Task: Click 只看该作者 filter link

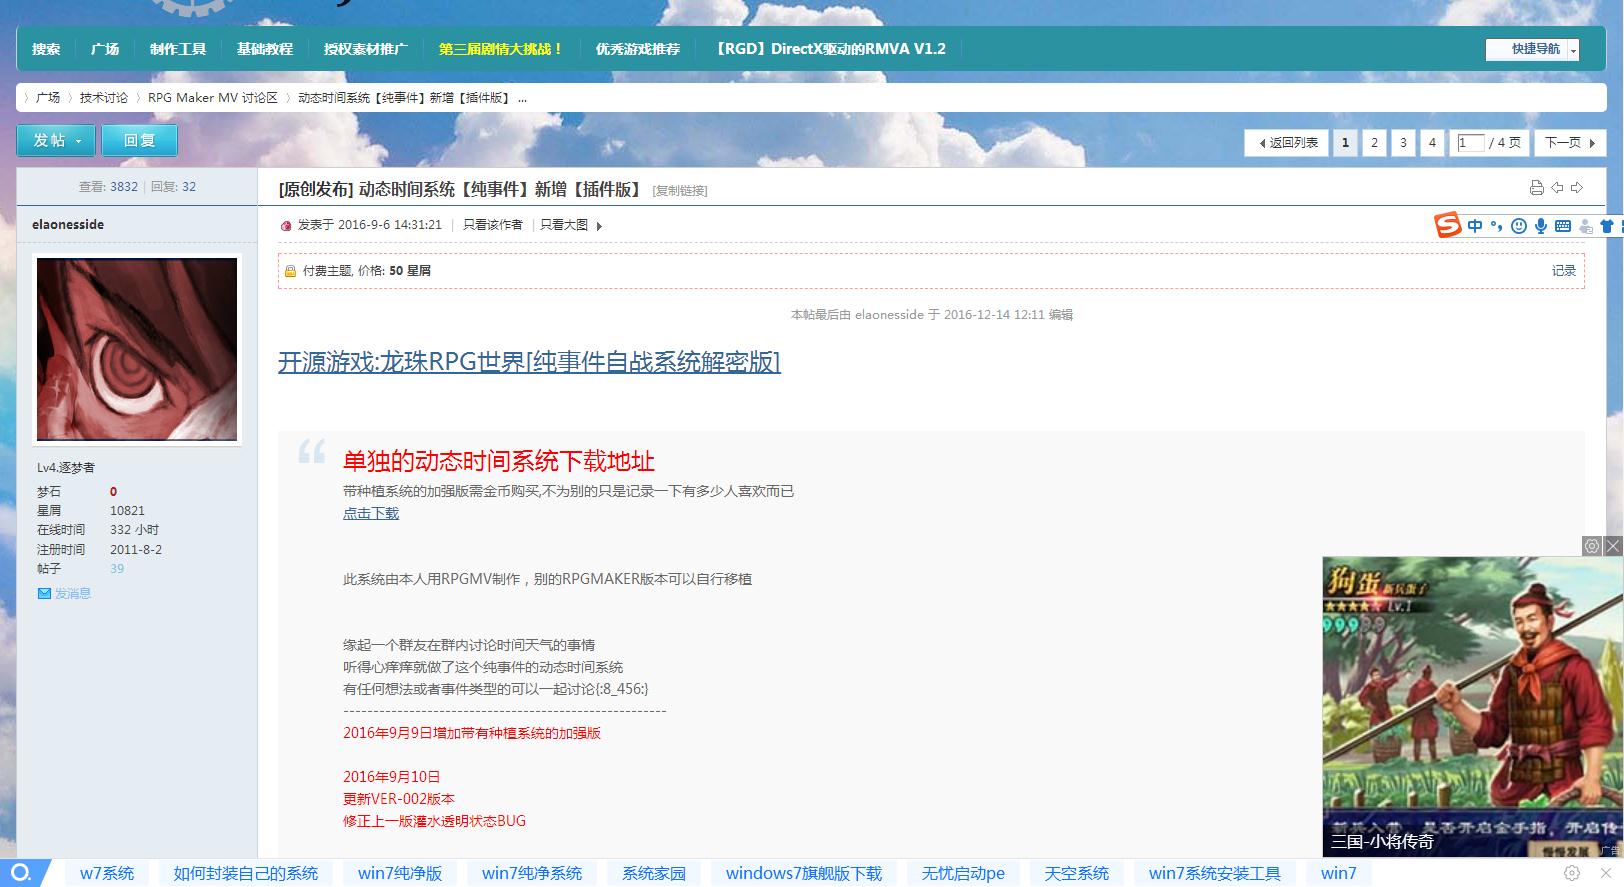Action: 493,225
